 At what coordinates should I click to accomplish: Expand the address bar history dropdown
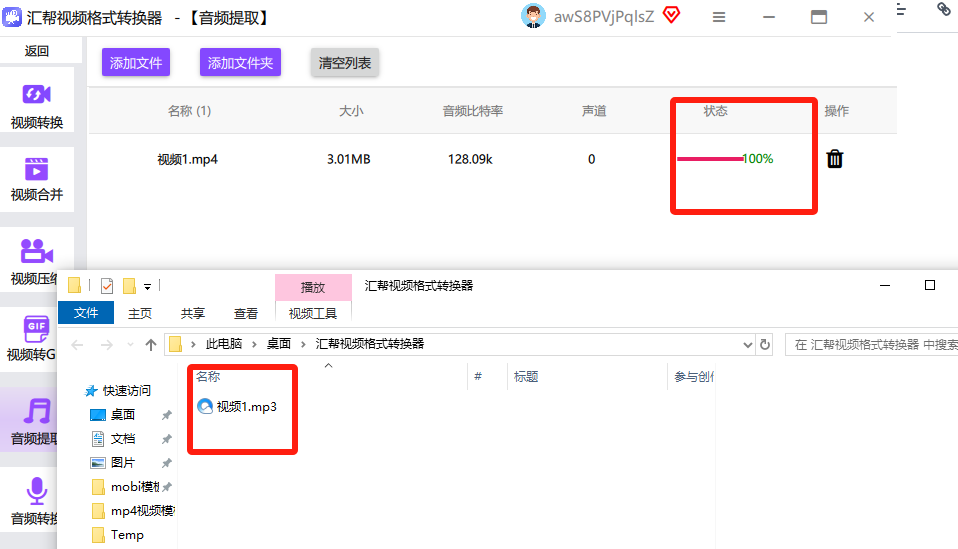747,344
